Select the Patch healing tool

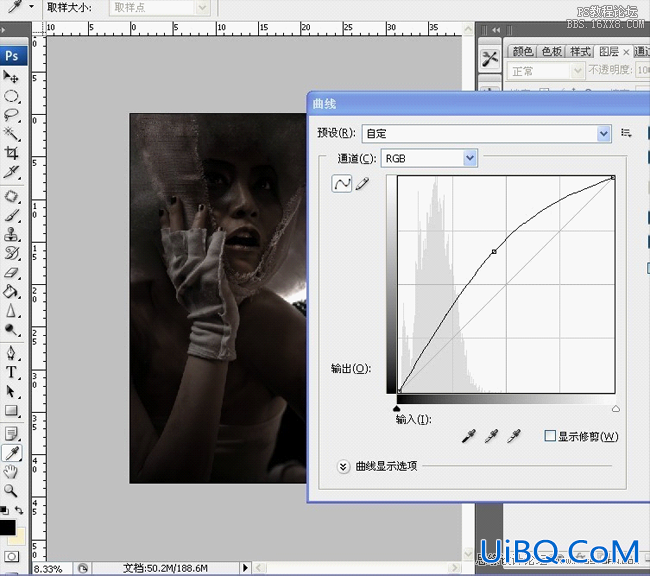coord(11,196)
